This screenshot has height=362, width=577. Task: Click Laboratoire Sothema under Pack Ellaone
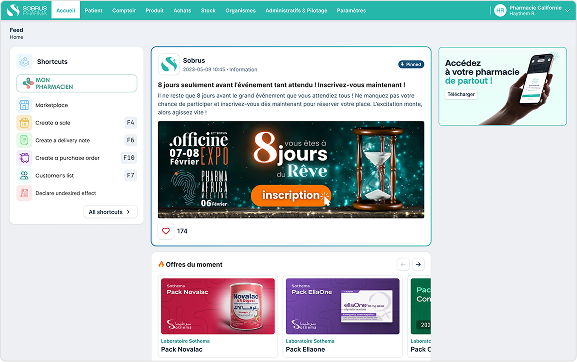(310, 341)
